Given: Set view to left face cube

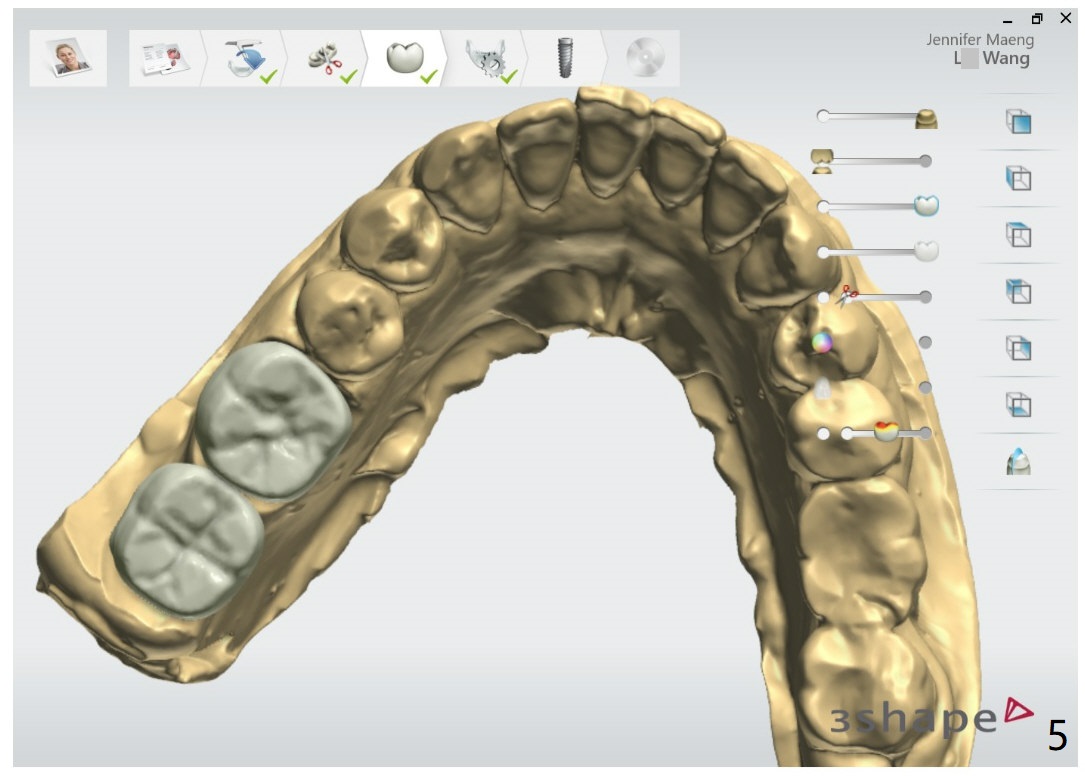Looking at the screenshot, I should tap(1018, 179).
